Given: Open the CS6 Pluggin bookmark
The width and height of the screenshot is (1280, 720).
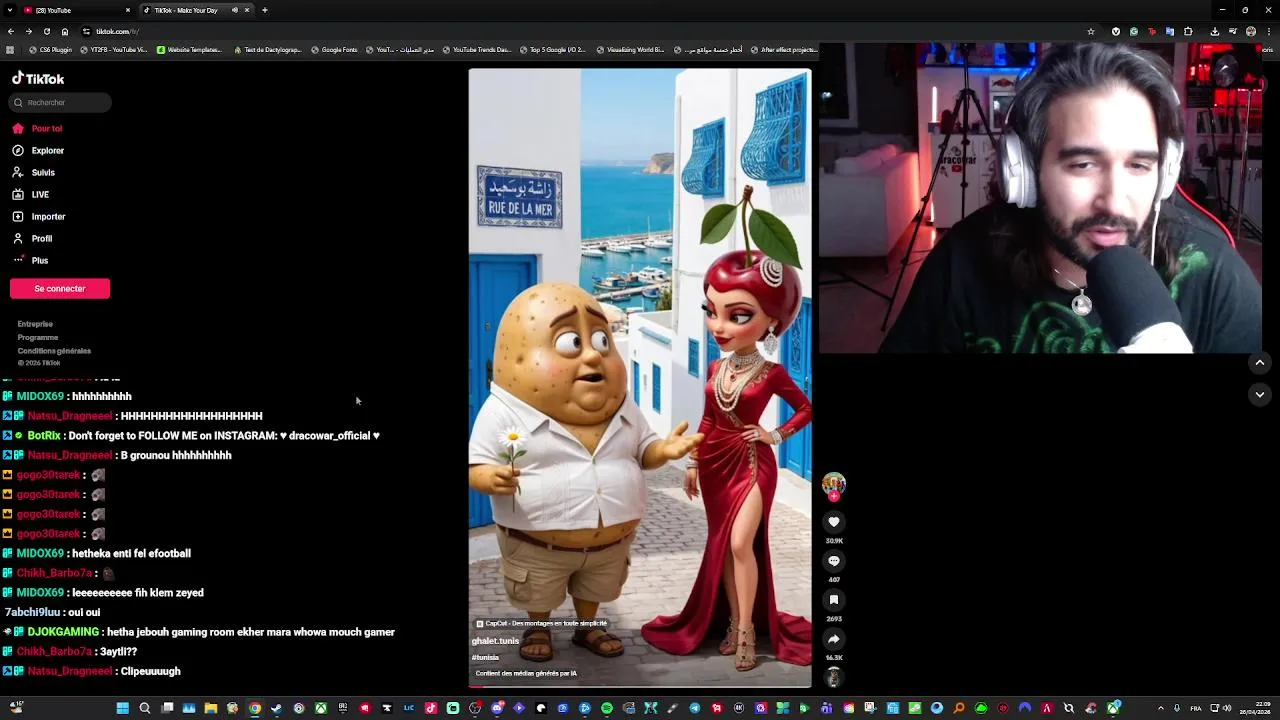Looking at the screenshot, I should pyautogui.click(x=51, y=50).
